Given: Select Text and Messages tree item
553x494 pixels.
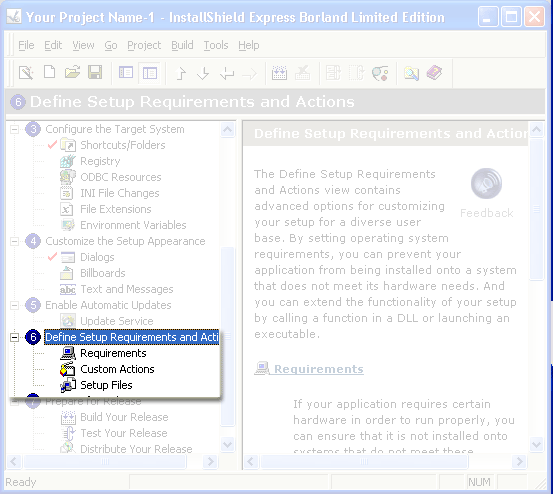Looking at the screenshot, I should click(127, 289).
